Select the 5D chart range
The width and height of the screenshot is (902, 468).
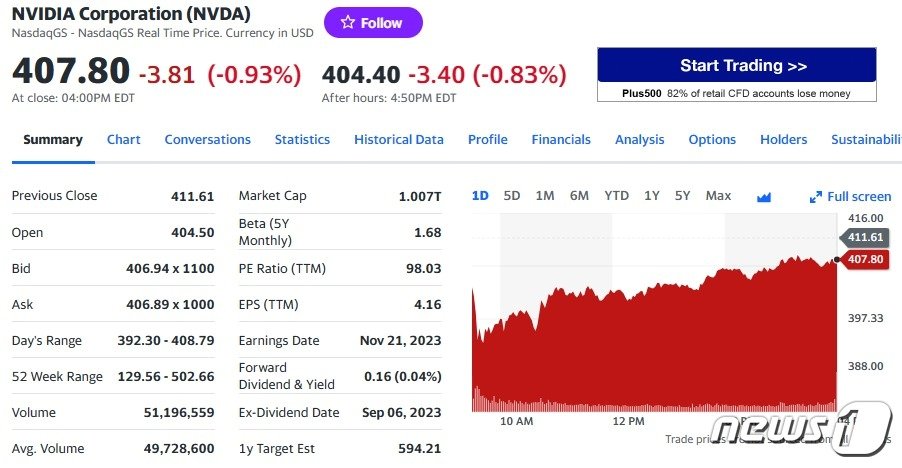point(512,196)
